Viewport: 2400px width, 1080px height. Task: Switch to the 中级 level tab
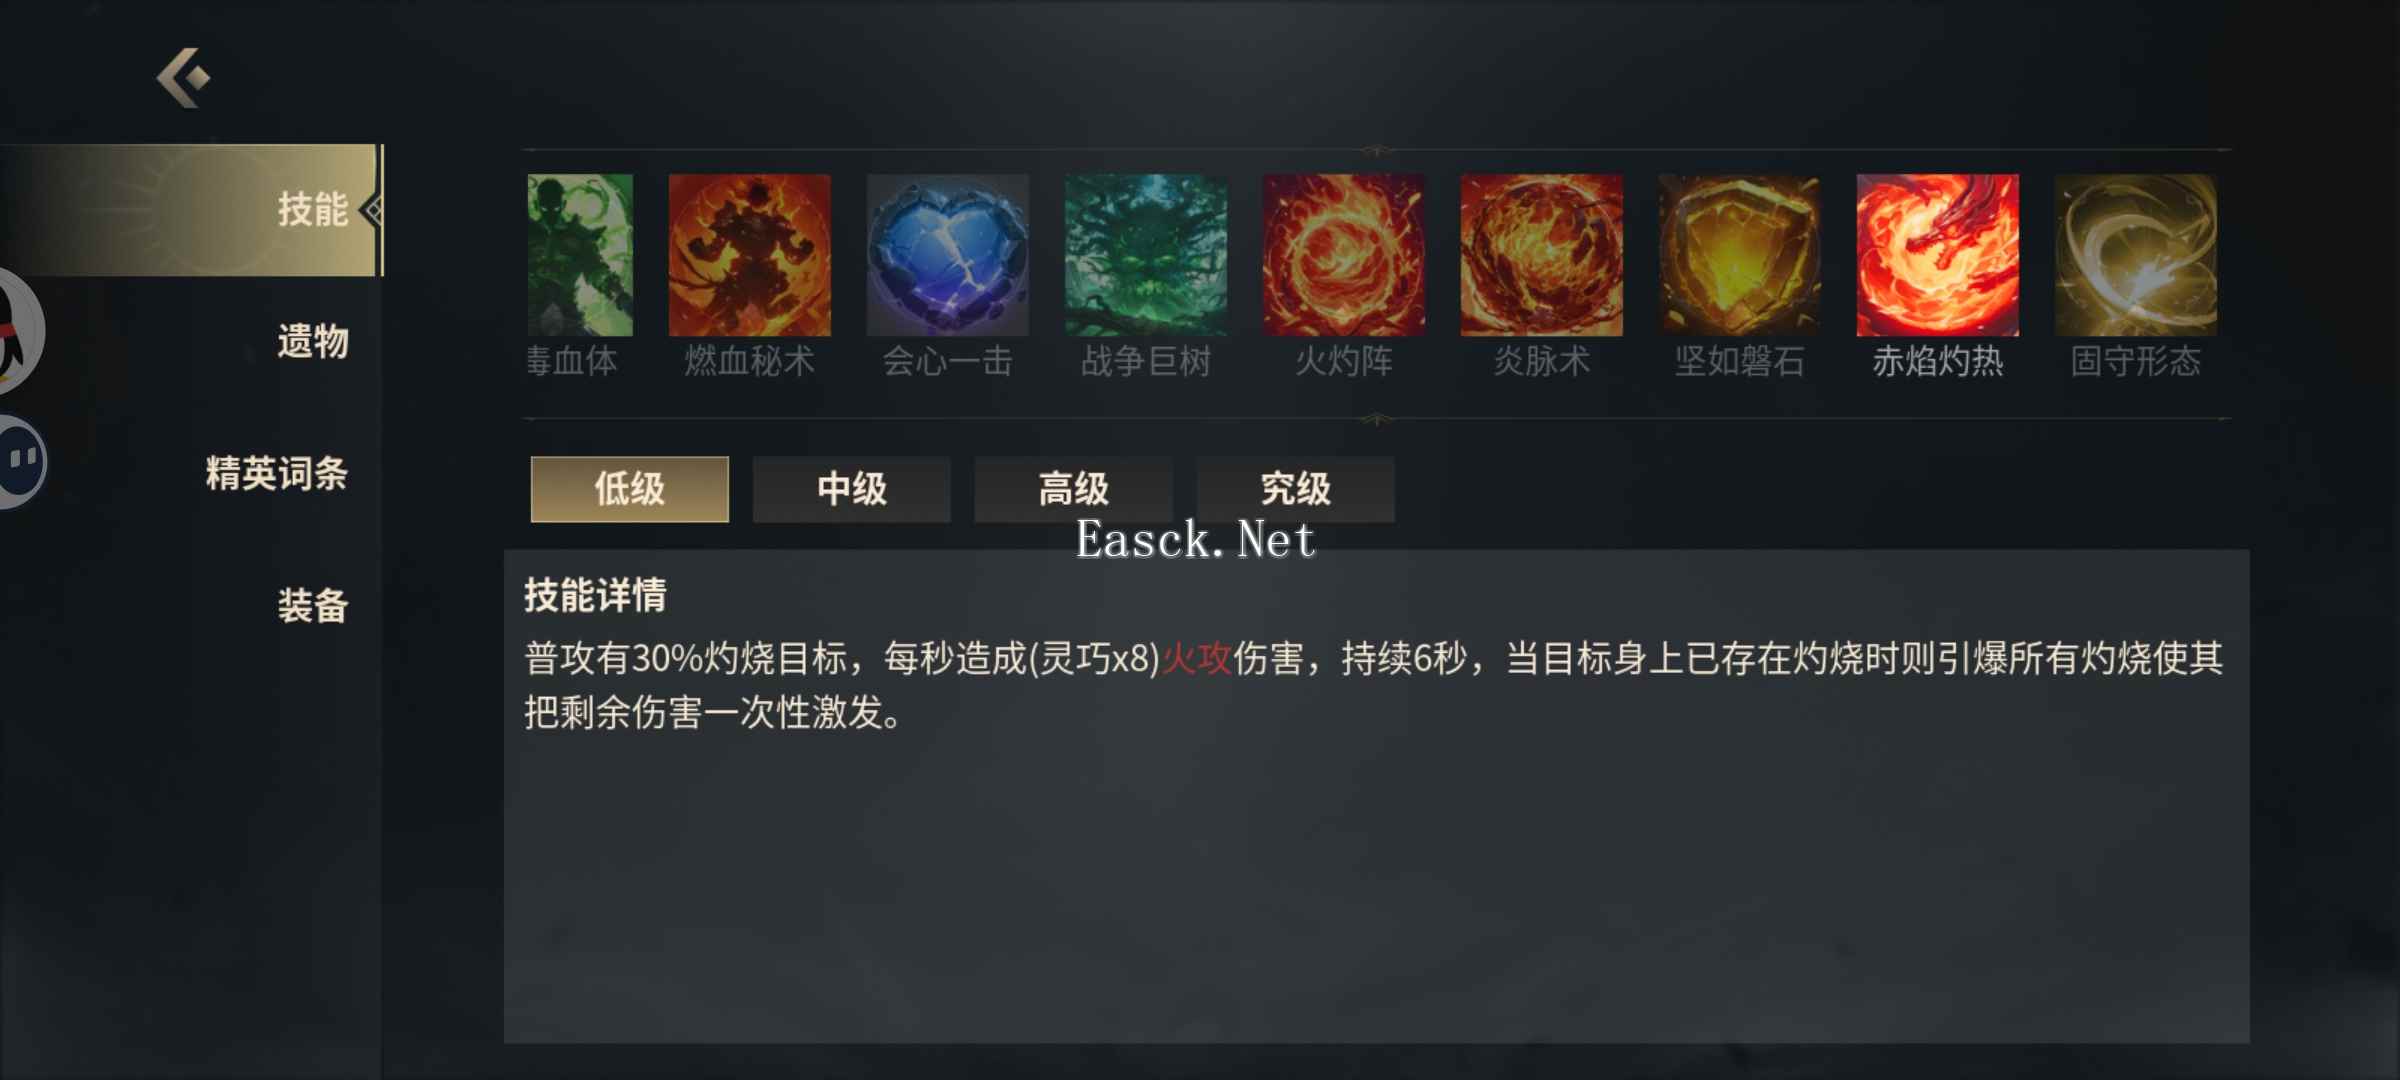(x=851, y=489)
